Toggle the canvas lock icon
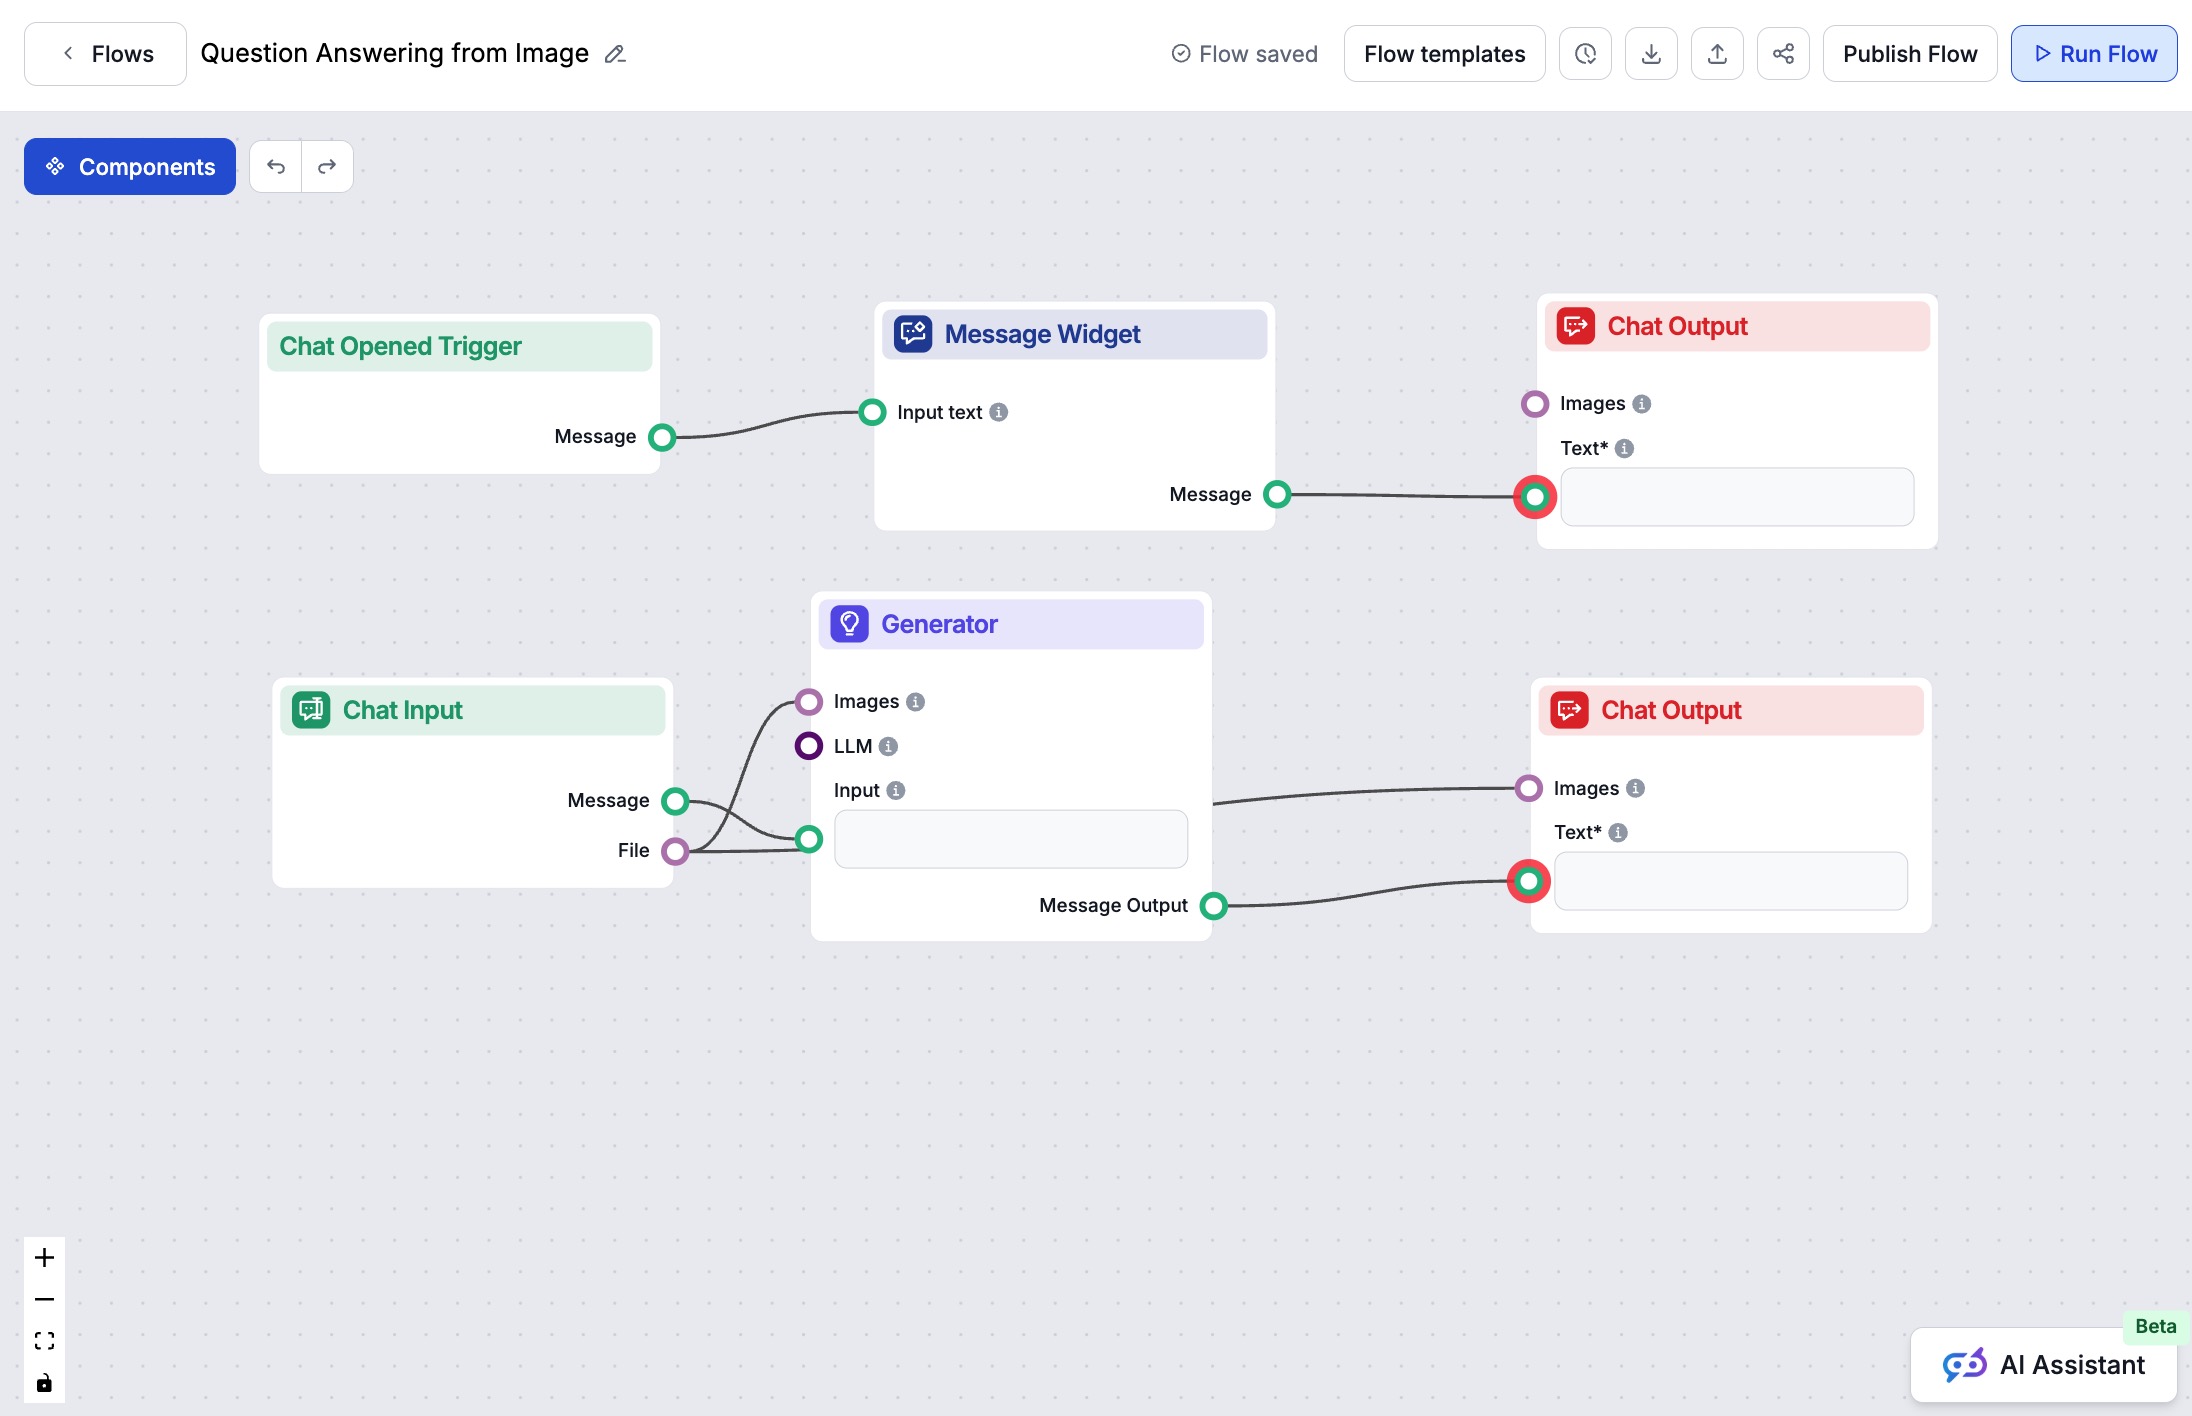The width and height of the screenshot is (2192, 1416). tap(44, 1383)
